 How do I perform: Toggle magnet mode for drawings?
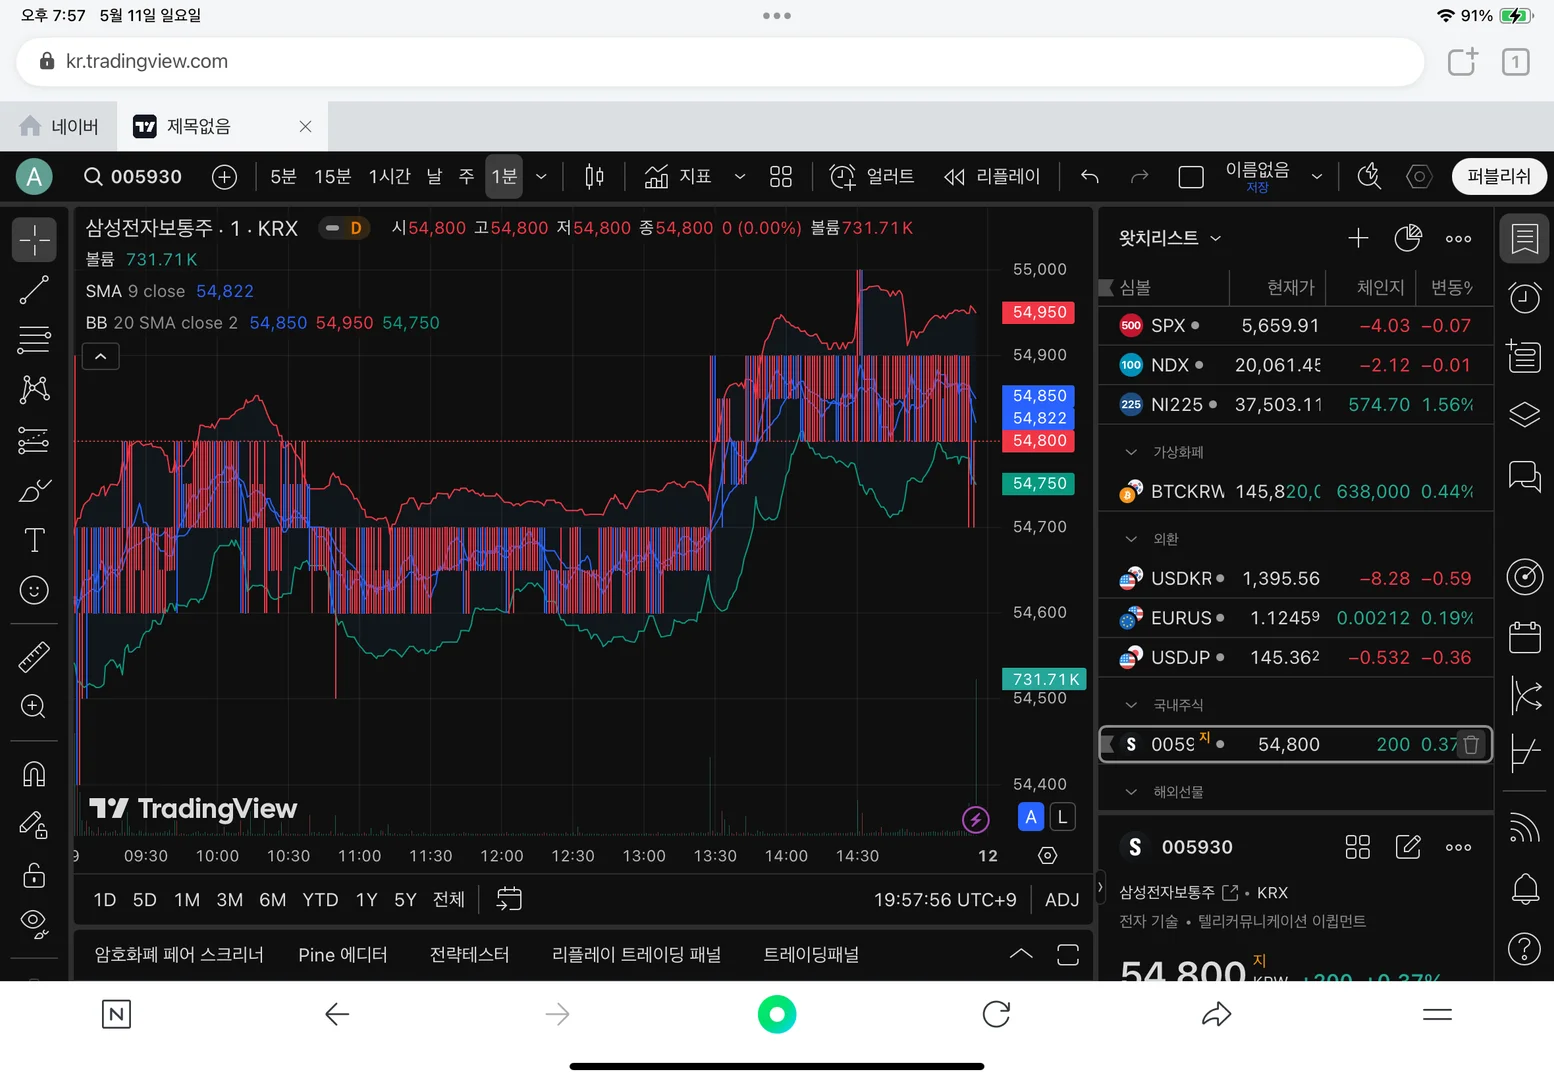click(x=34, y=774)
